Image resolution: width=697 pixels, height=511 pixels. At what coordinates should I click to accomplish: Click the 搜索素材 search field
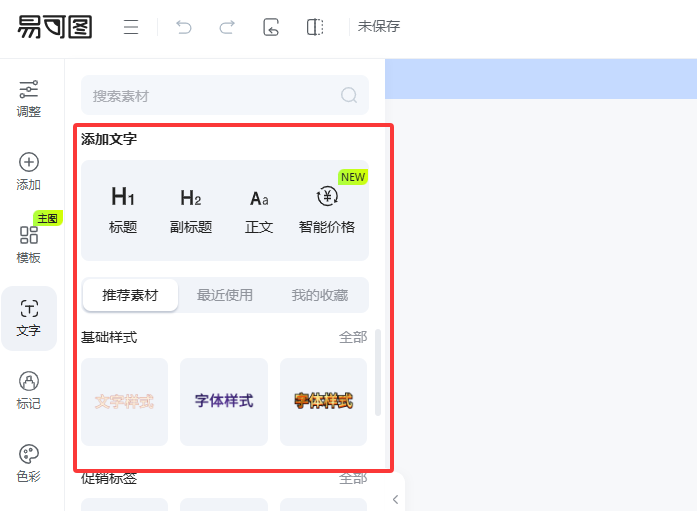click(x=210, y=96)
